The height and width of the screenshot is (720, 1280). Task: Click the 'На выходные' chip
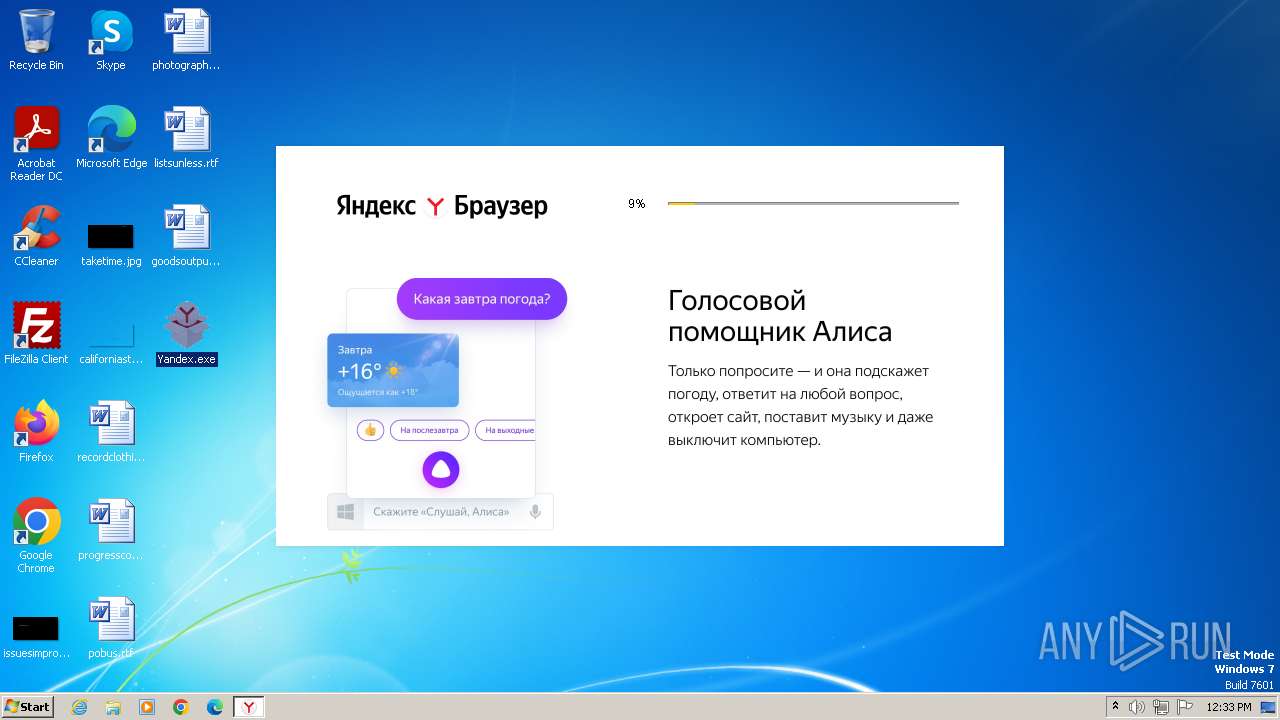505,430
